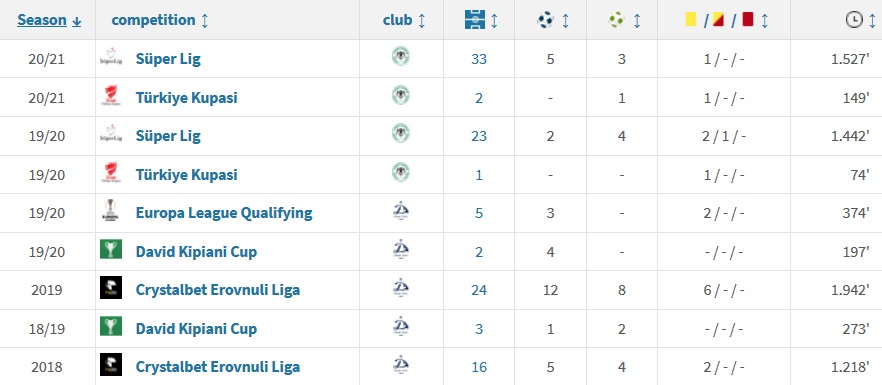882x385 pixels.
Task: Click the Europa League Qualifying logo icon
Action: click(111, 211)
